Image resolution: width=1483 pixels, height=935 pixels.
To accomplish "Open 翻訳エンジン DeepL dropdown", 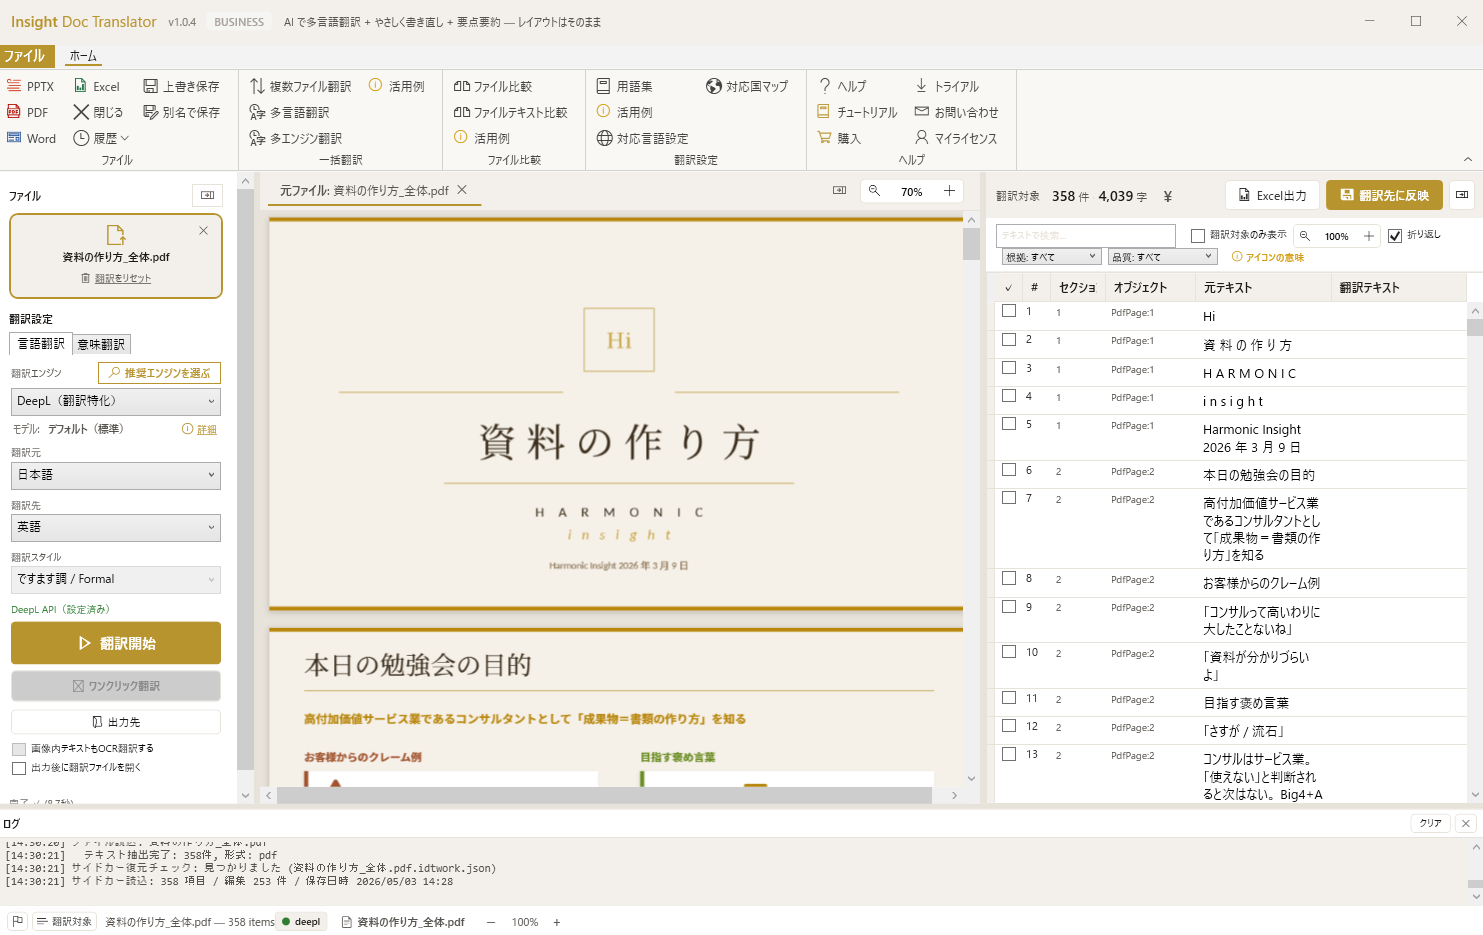I will coord(116,401).
